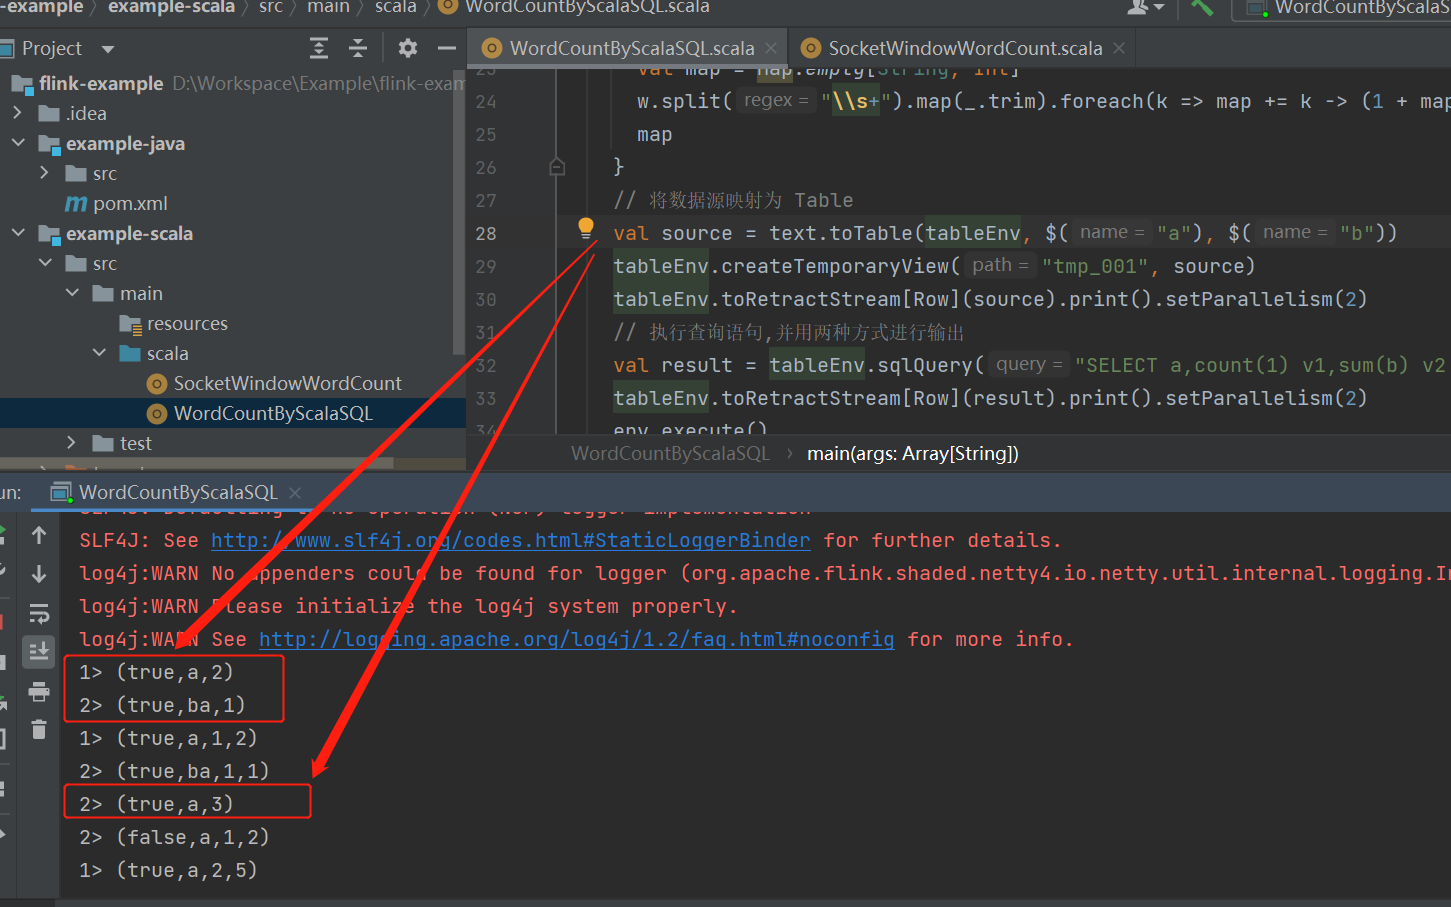The height and width of the screenshot is (907, 1451).
Task: Collapse the scala folder
Action: point(99,353)
